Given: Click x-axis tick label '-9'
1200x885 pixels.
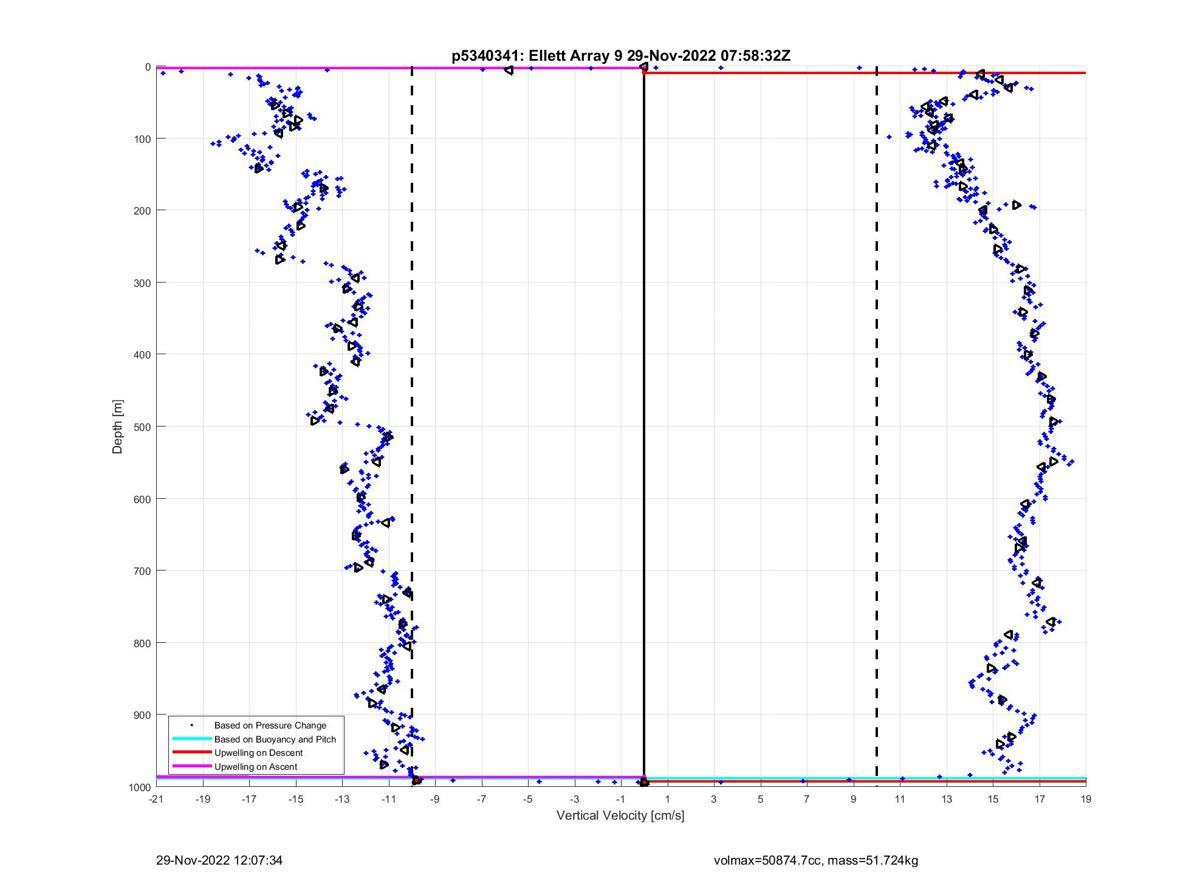Looking at the screenshot, I should pos(435,800).
